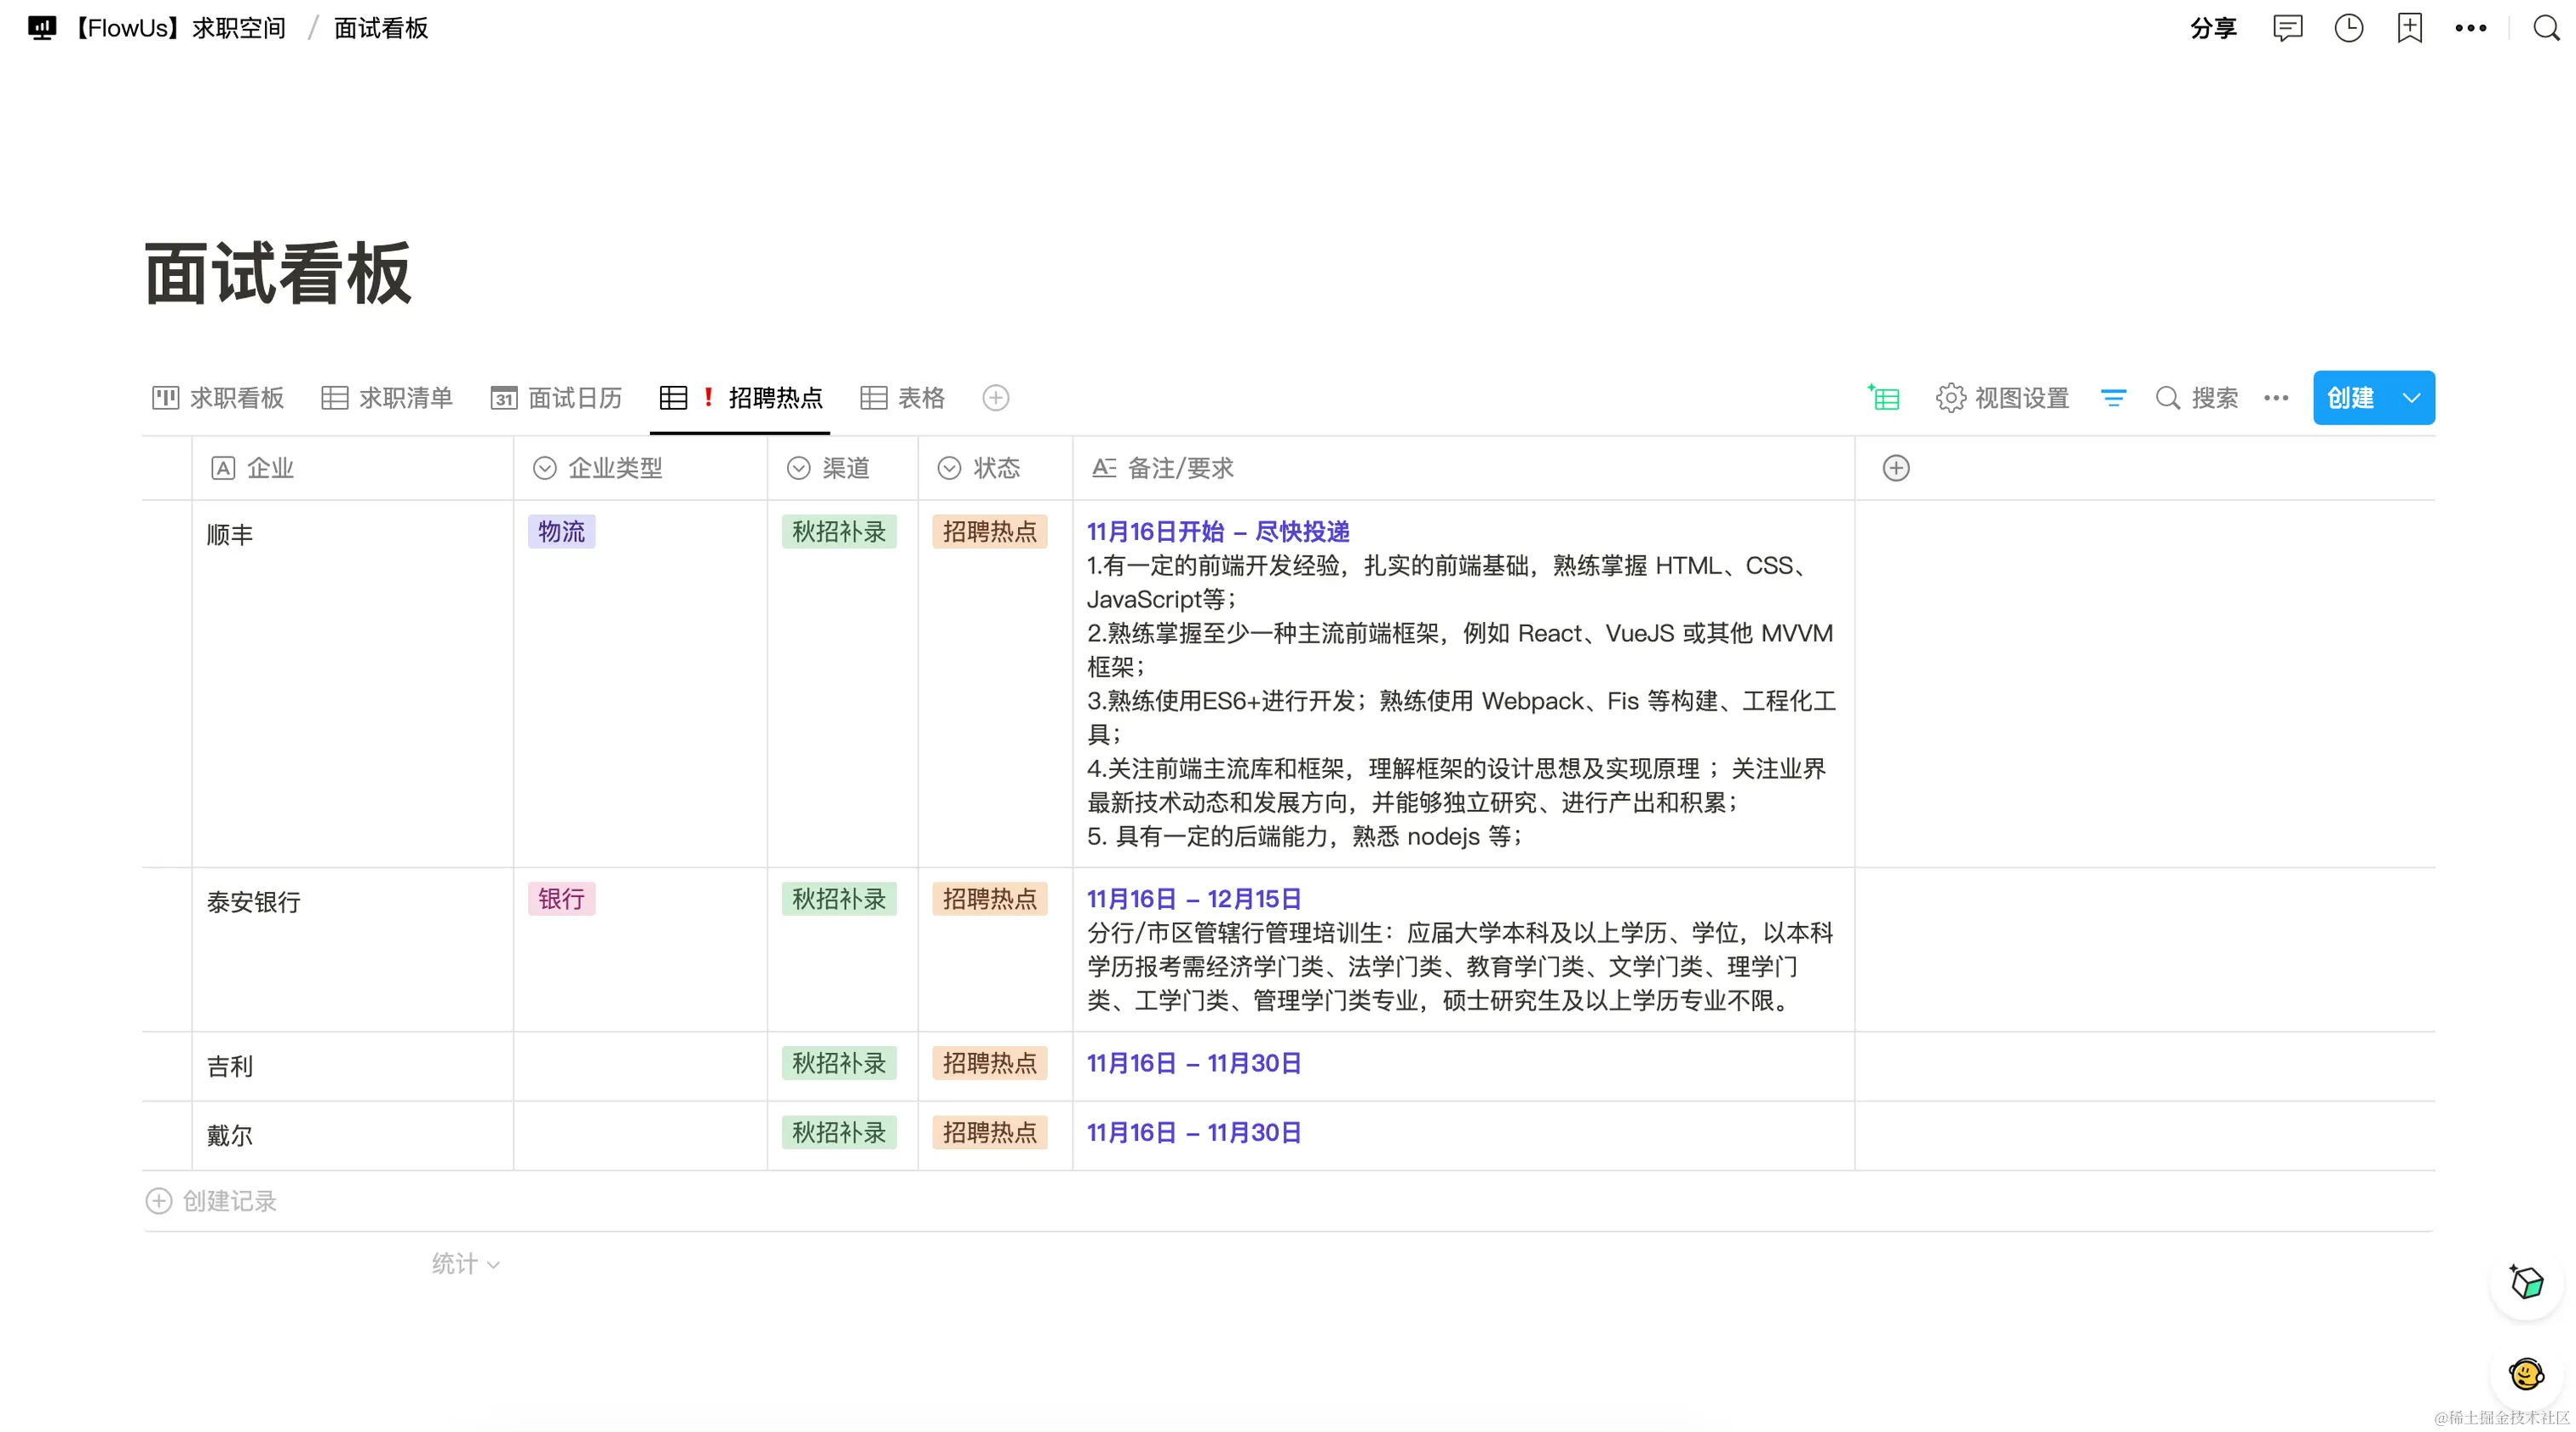The width and height of the screenshot is (2576, 1432).
Task: Add a new column with plus icon
Action: click(x=1895, y=468)
